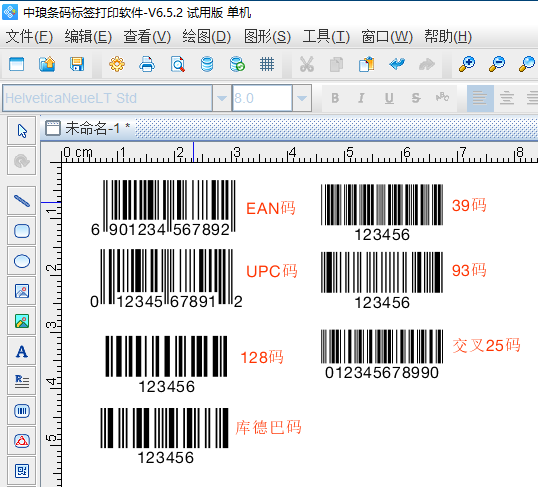The height and width of the screenshot is (487, 538).
Task: Toggle the grid display icon
Action: 267,64
